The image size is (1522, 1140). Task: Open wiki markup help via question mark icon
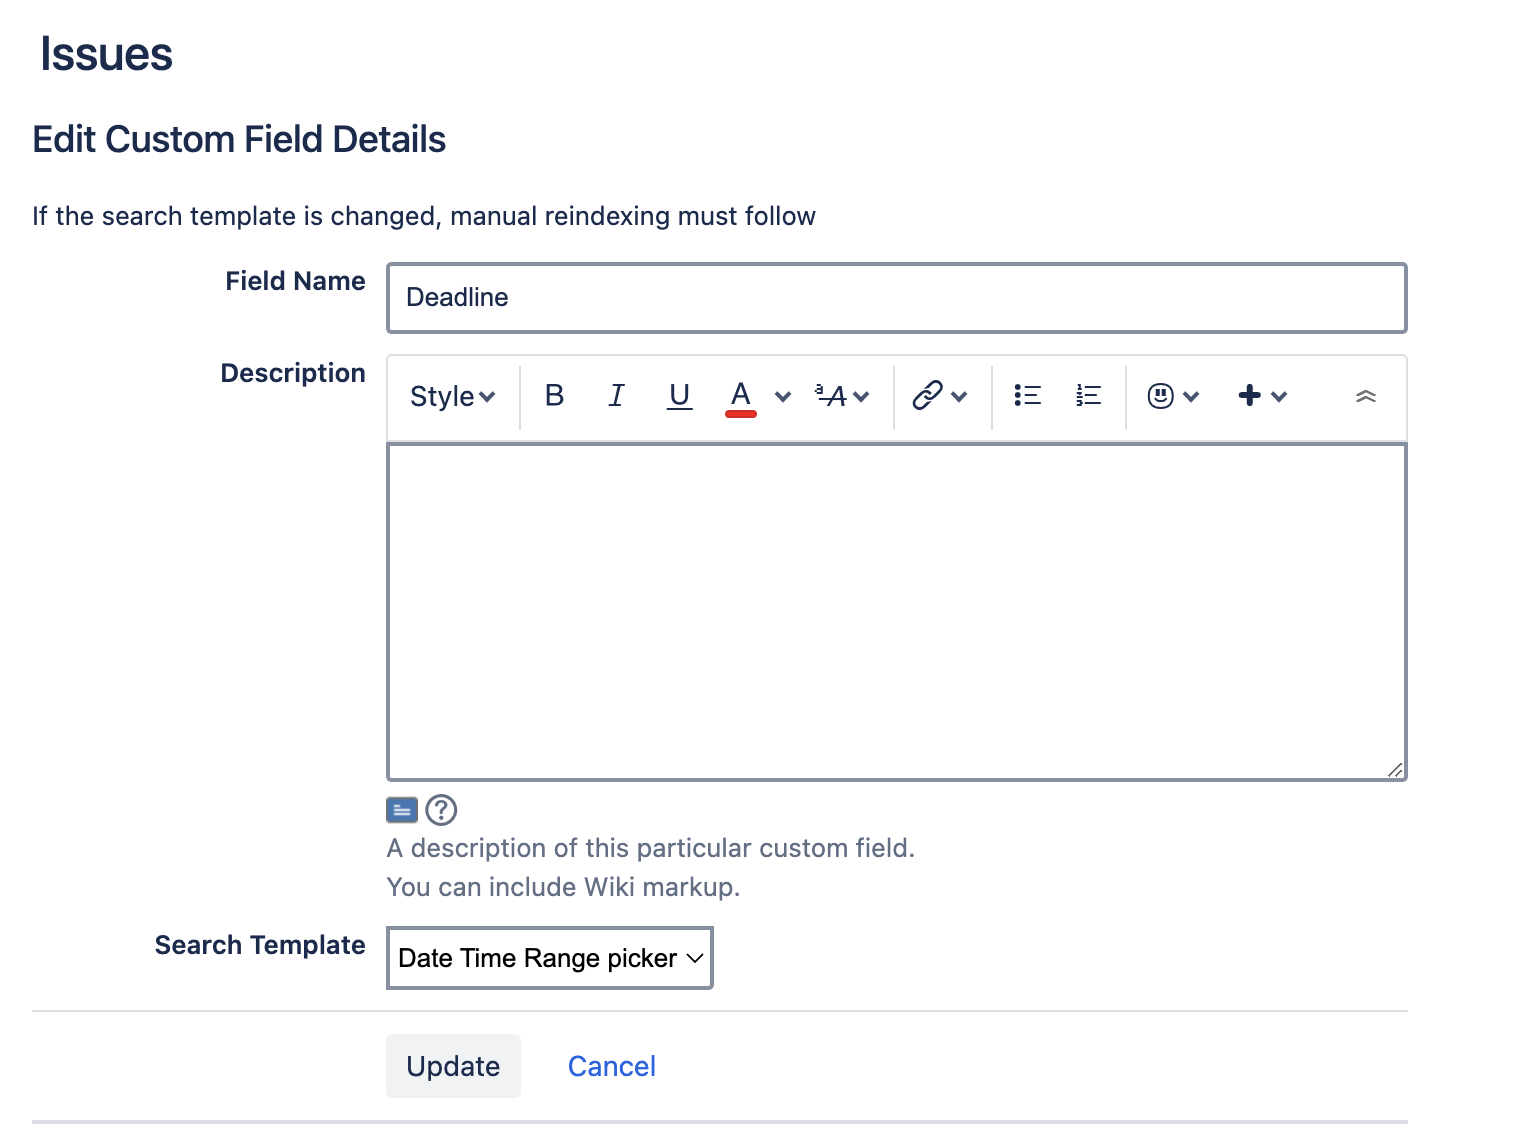pyautogui.click(x=441, y=810)
